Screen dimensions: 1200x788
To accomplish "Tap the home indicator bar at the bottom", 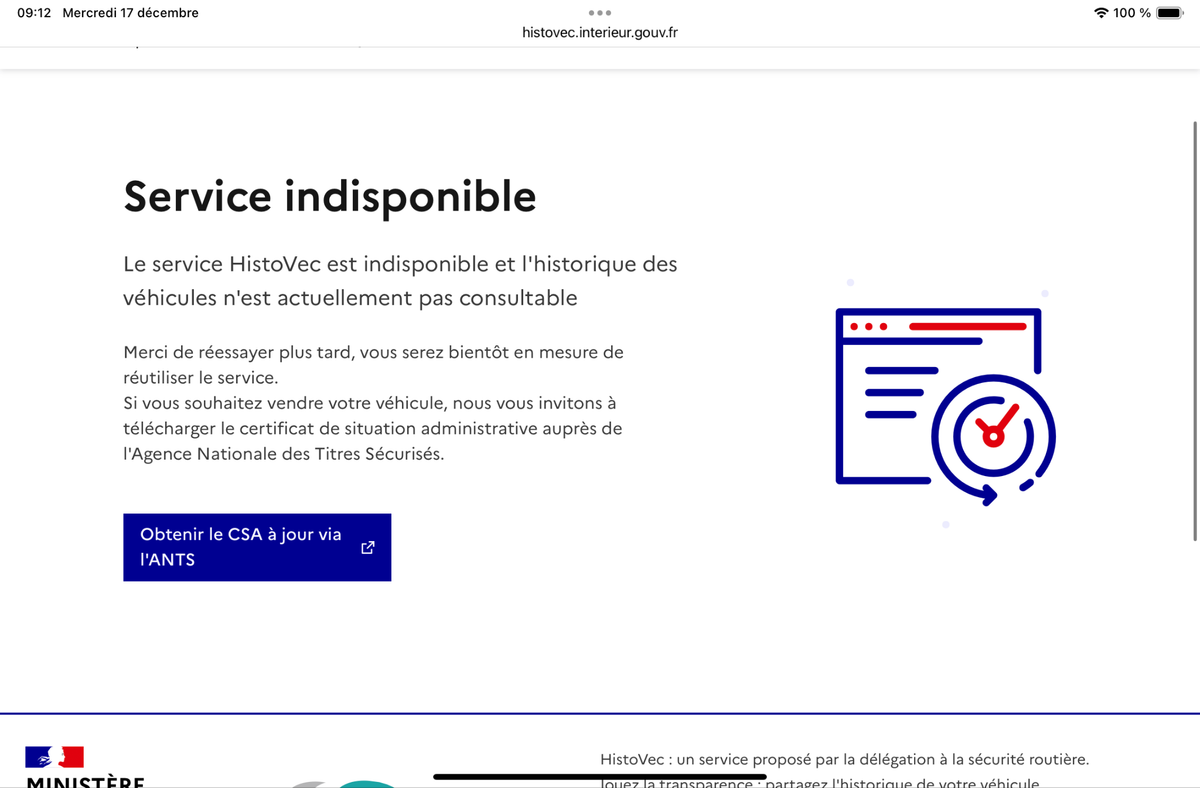I will tap(600, 776).
